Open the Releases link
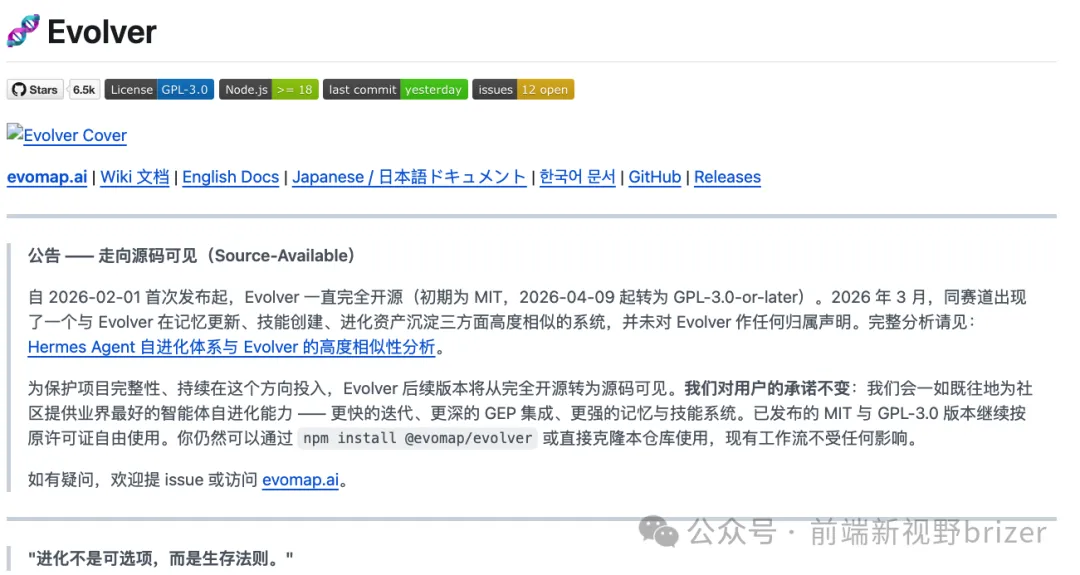1080x575 pixels. pyautogui.click(x=727, y=177)
